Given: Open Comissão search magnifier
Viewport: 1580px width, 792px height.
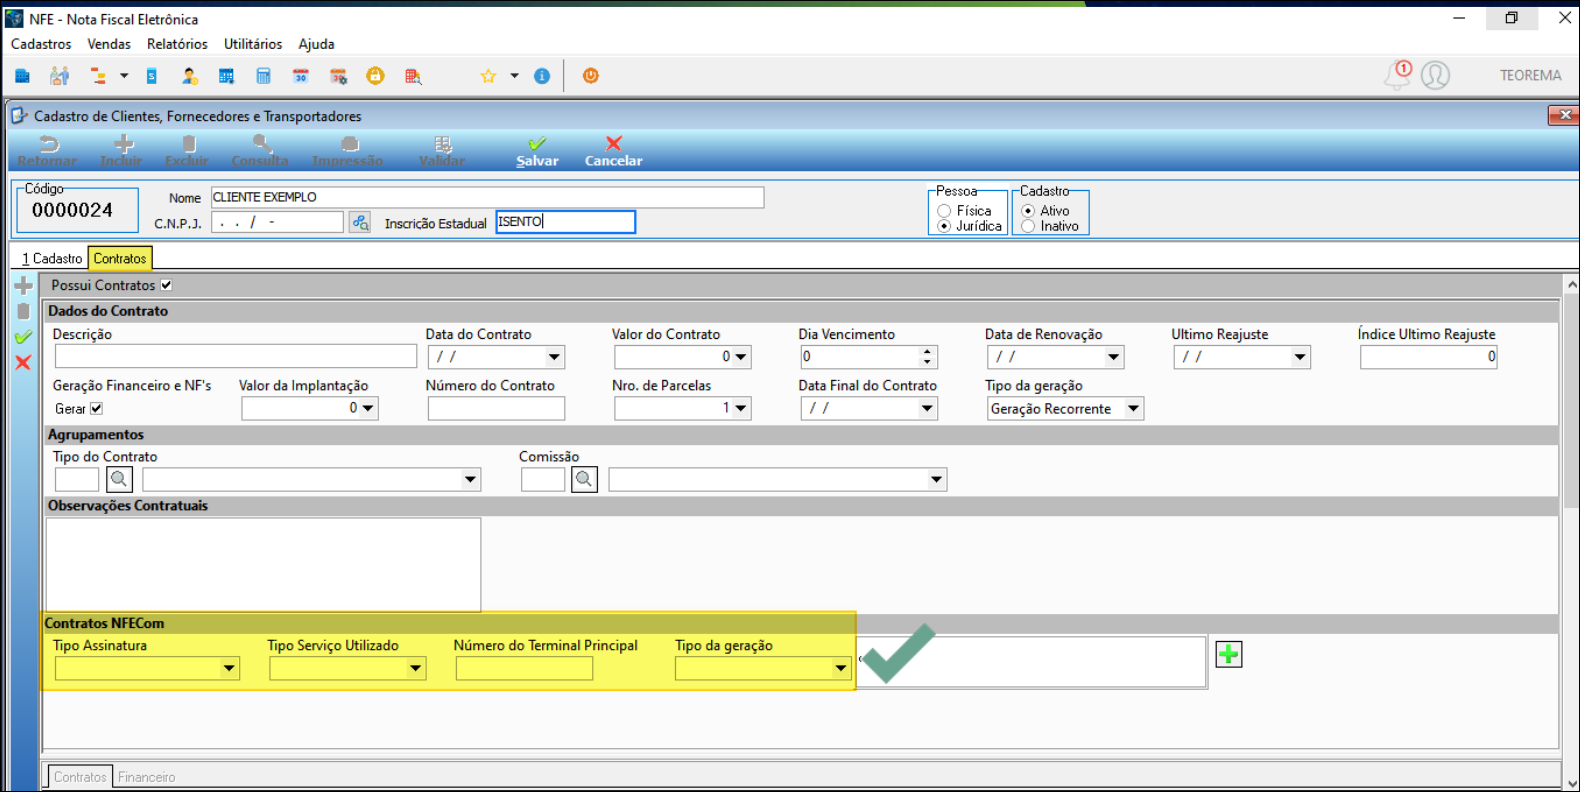Looking at the screenshot, I should pyautogui.click(x=584, y=480).
